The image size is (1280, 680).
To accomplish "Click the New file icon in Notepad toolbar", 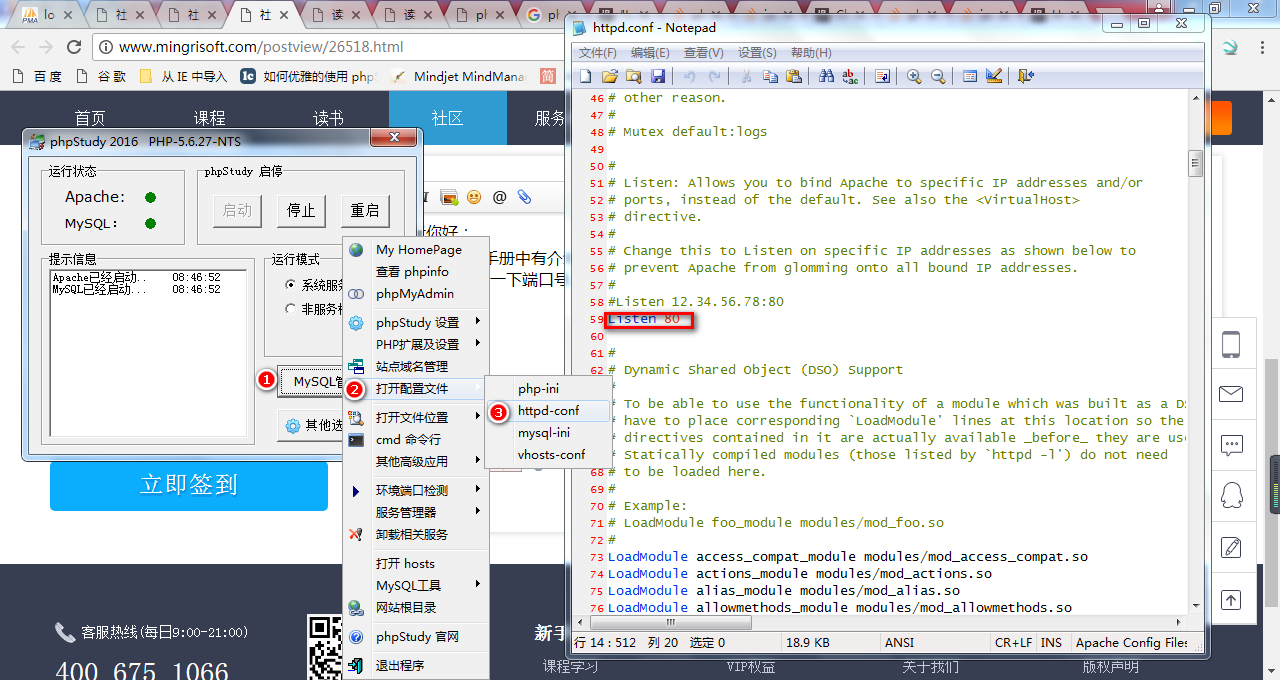I will 585,76.
